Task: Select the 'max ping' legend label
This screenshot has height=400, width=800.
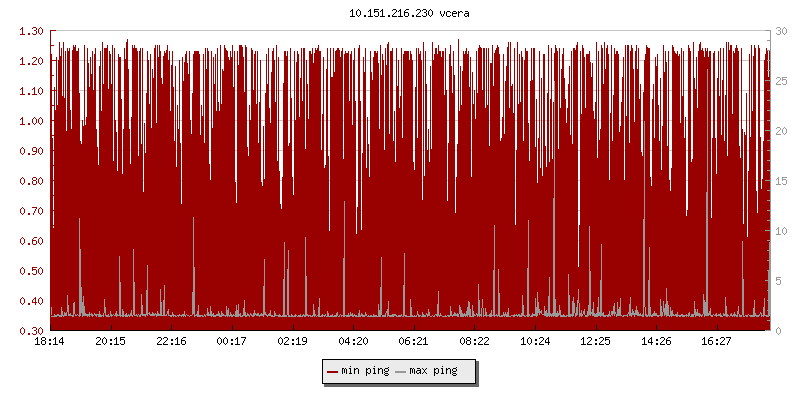Action: pos(433,371)
